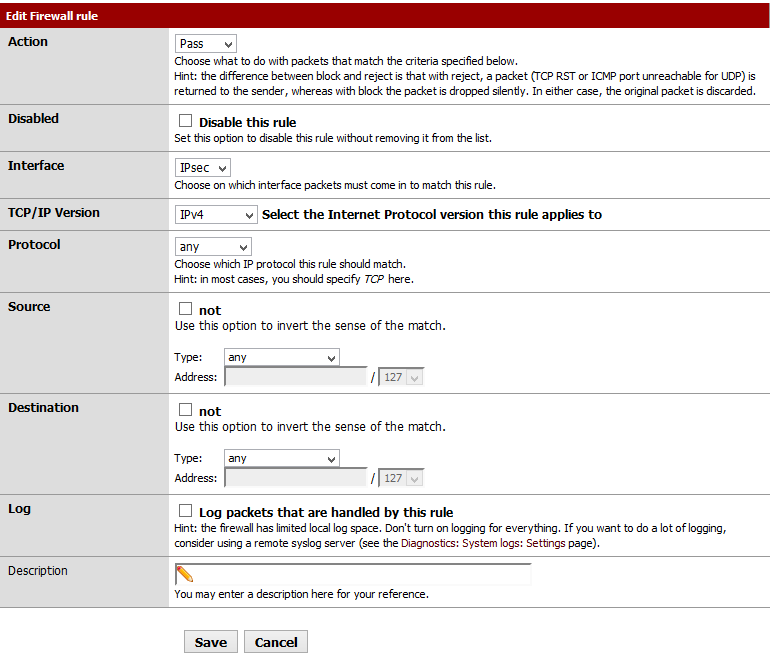Screen dimensions: 782x662
Task: Expand the Interface dropdown showing IPsec
Action: tap(203, 168)
